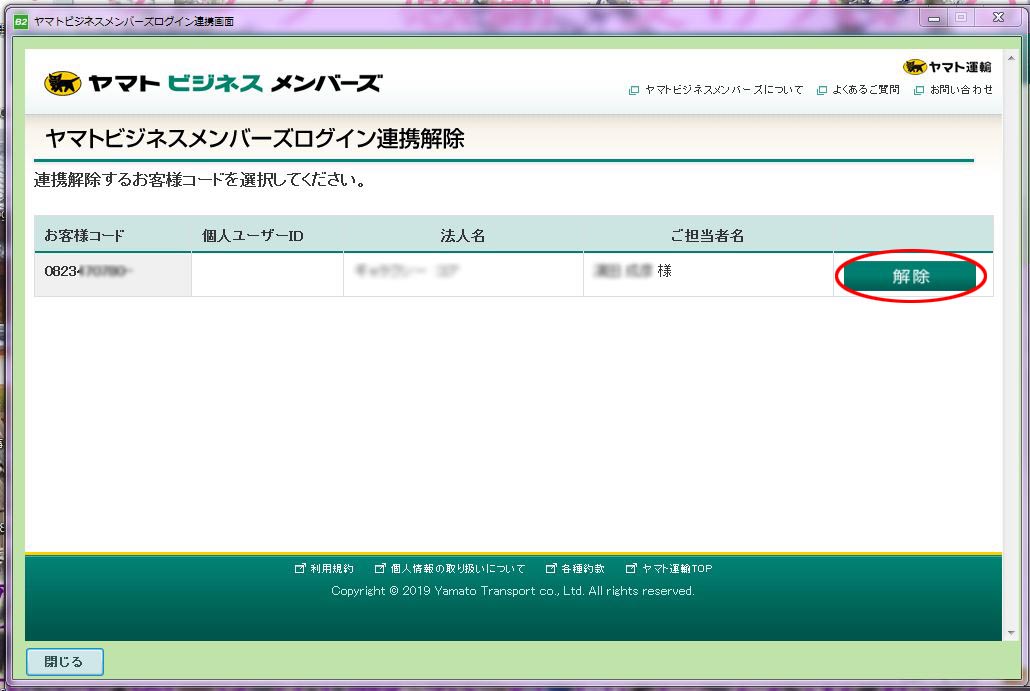Click the ヤマトビジネスメンバーズログイン連携解除 heading
The width and height of the screenshot is (1030, 691).
[255, 139]
